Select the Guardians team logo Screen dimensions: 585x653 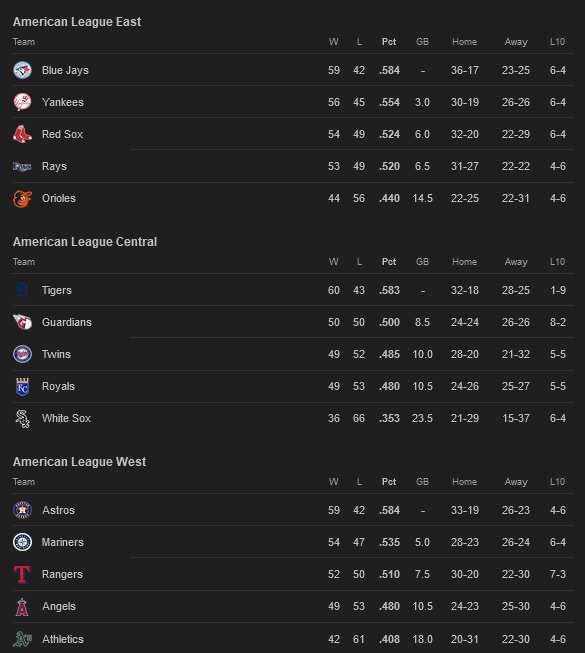click(22, 322)
